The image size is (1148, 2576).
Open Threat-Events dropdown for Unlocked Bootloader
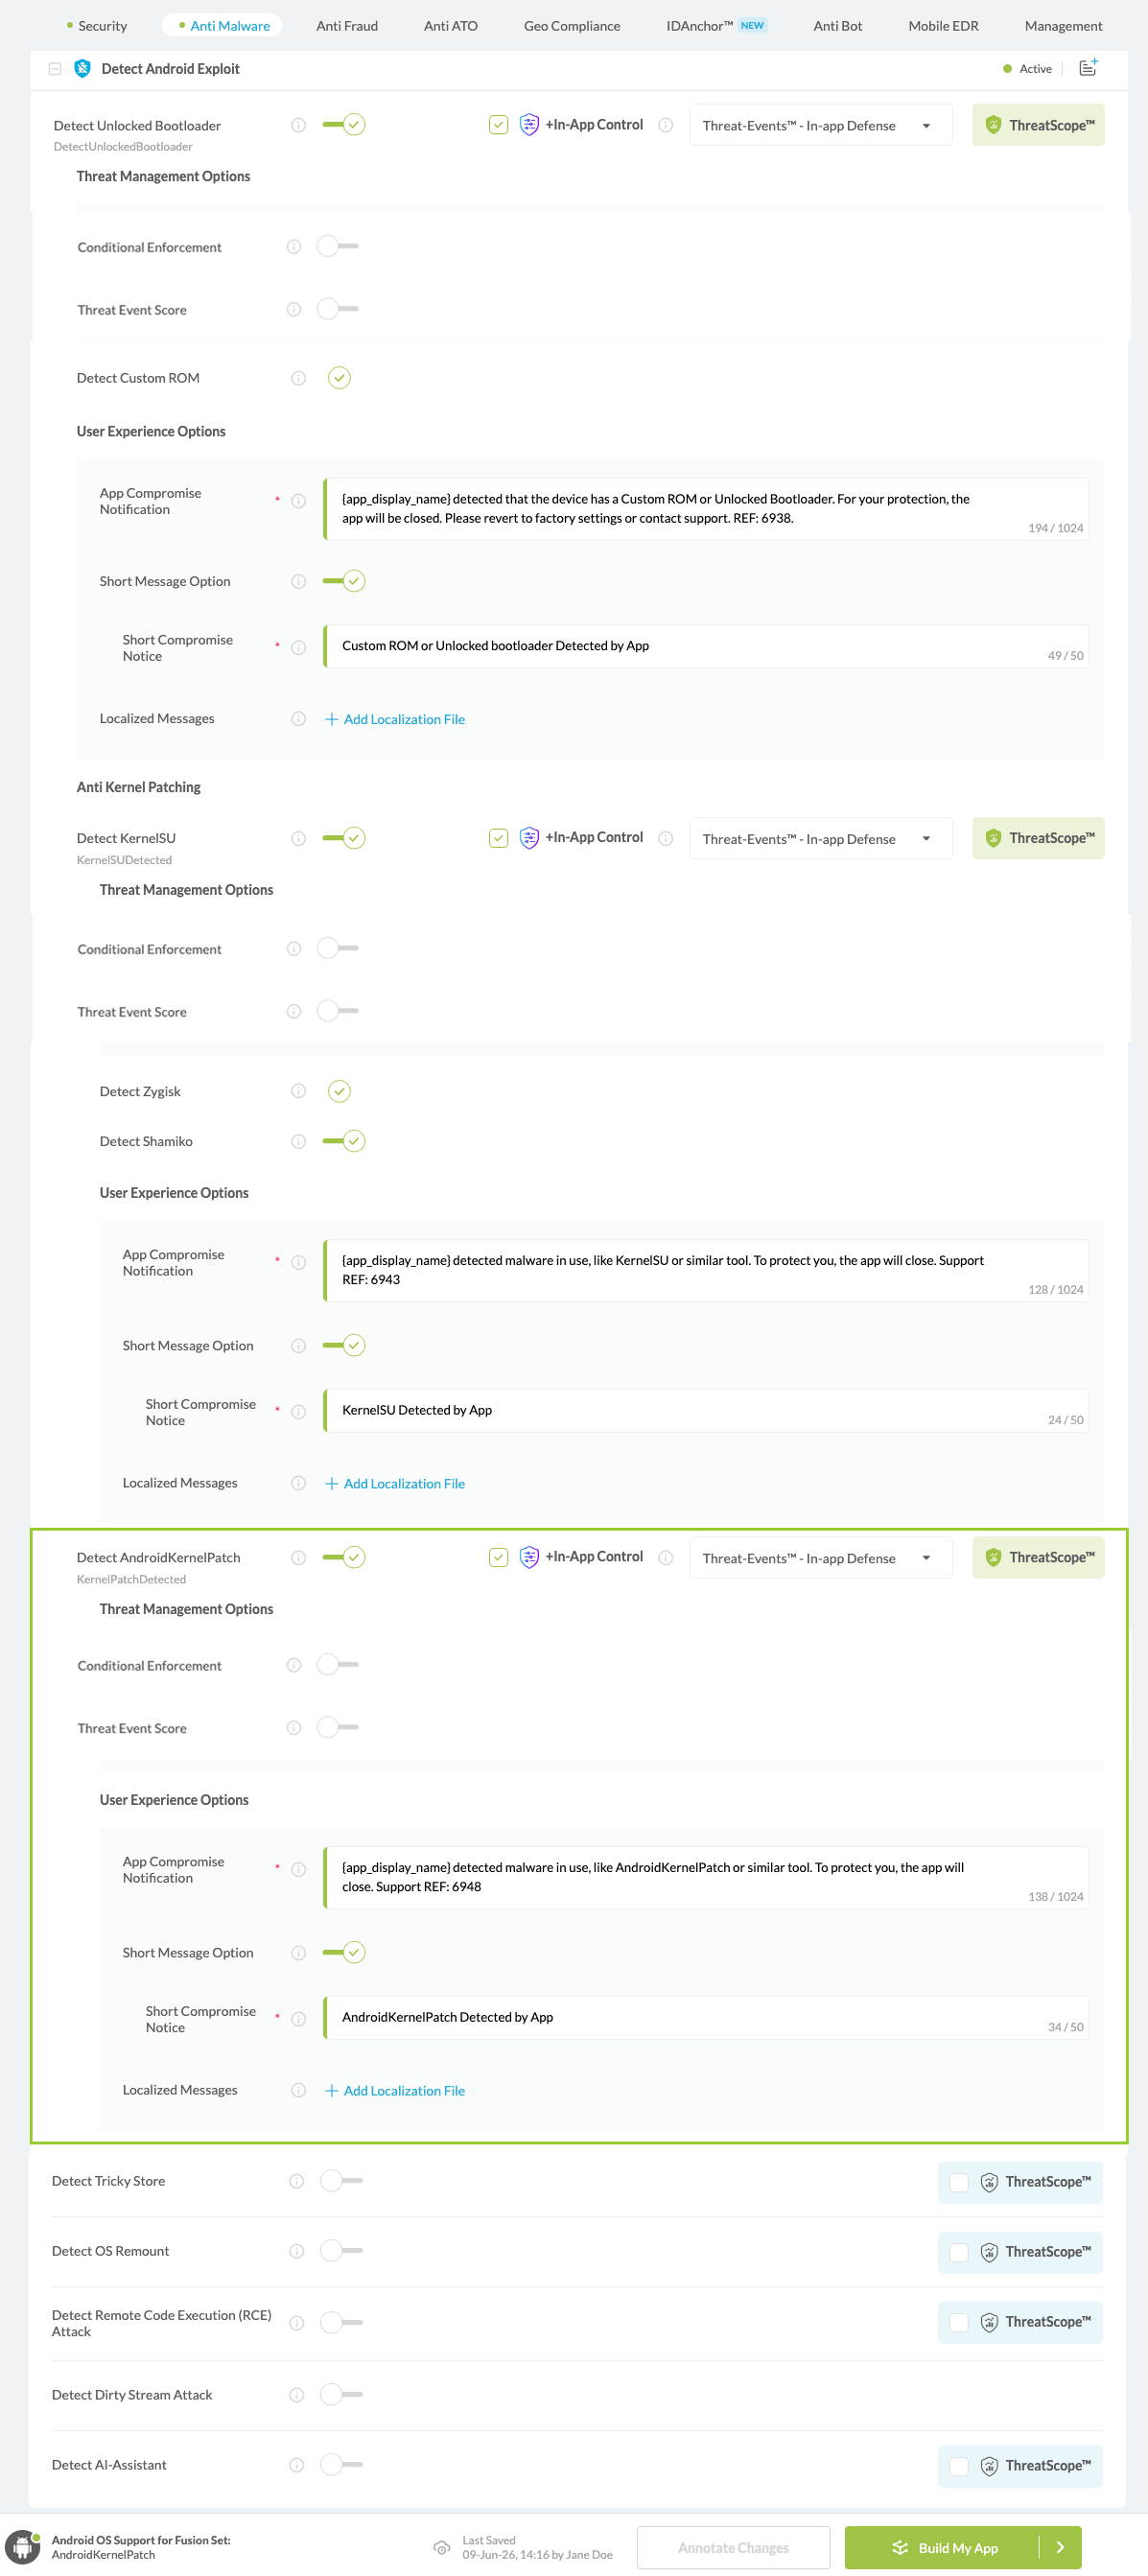[x=820, y=125]
